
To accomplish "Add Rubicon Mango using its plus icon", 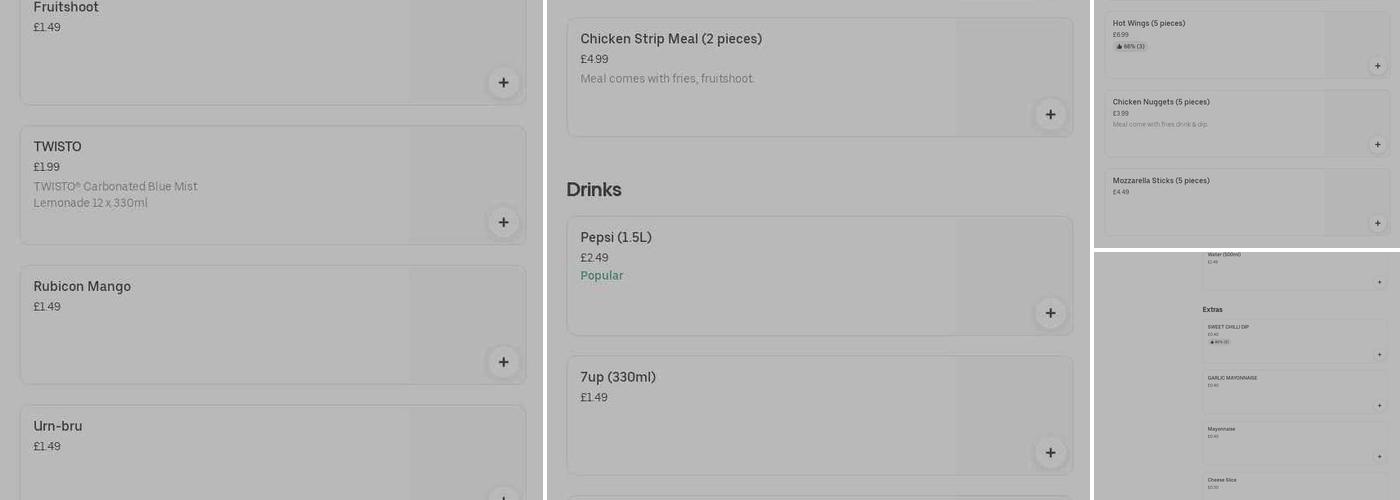I will tap(503, 362).
